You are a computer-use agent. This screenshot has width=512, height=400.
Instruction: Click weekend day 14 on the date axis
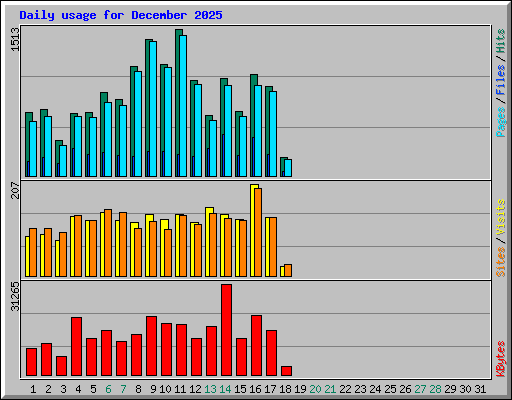click(x=225, y=389)
